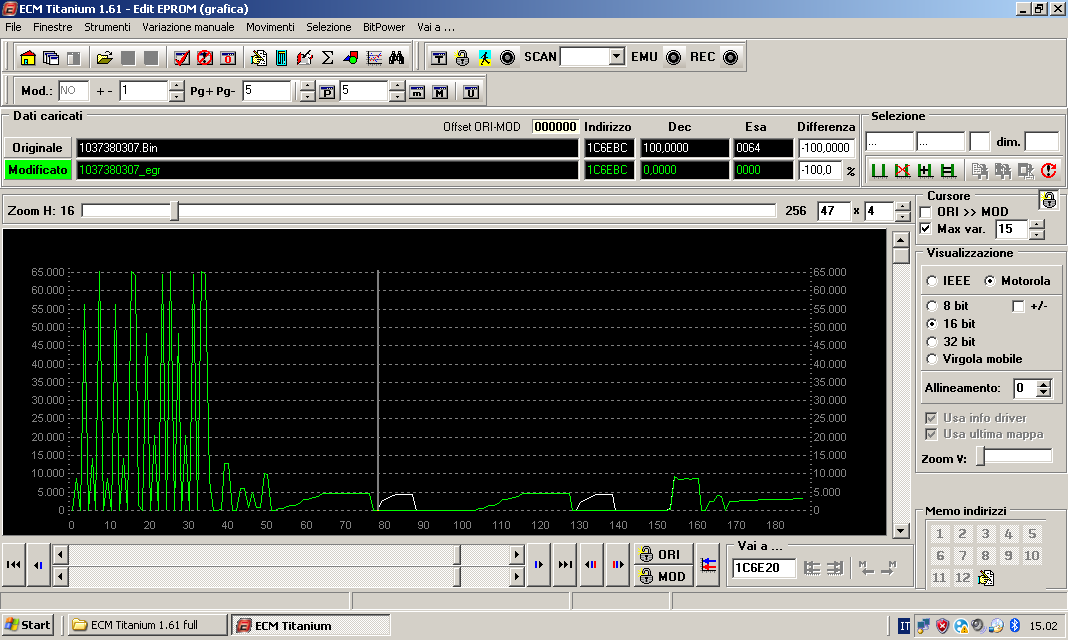
Task: Toggle the +/- sign checkbox
Action: [1018, 306]
